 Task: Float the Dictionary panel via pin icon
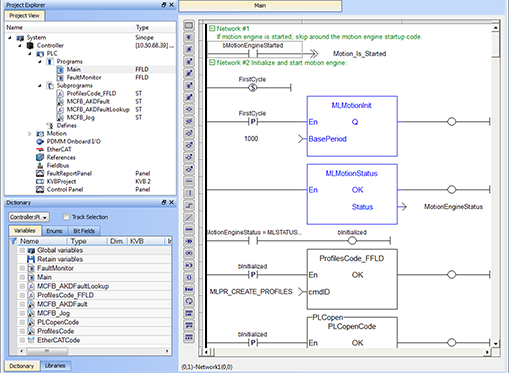(x=164, y=202)
